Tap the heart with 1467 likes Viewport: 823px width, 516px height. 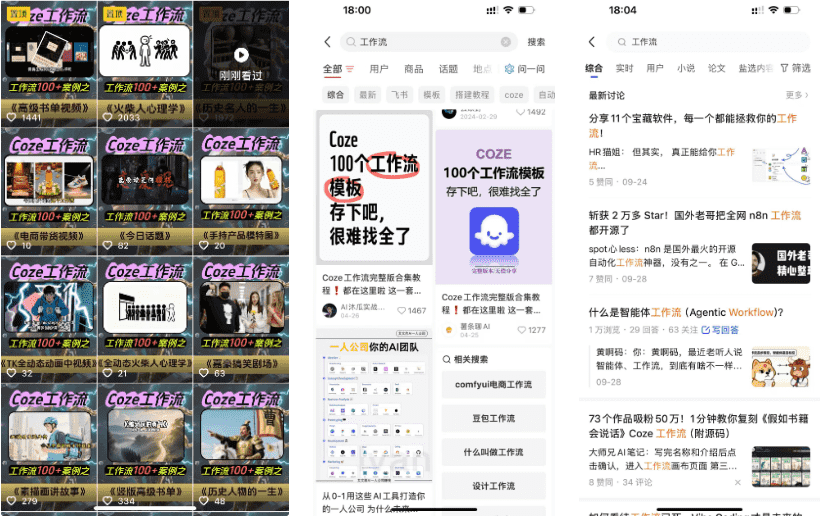402,311
